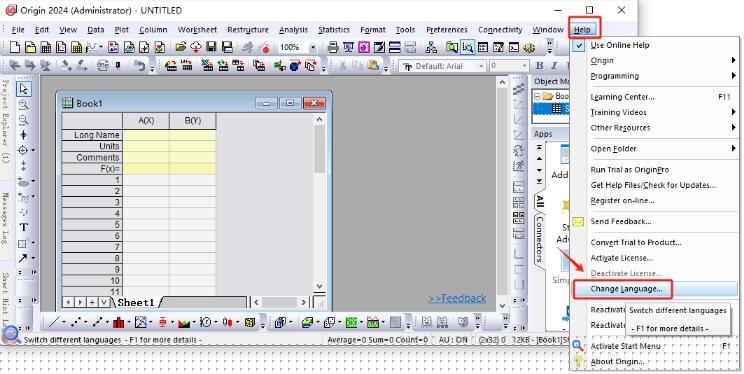Select the Text tool T icon
The height and width of the screenshot is (374, 744).
click(23, 228)
